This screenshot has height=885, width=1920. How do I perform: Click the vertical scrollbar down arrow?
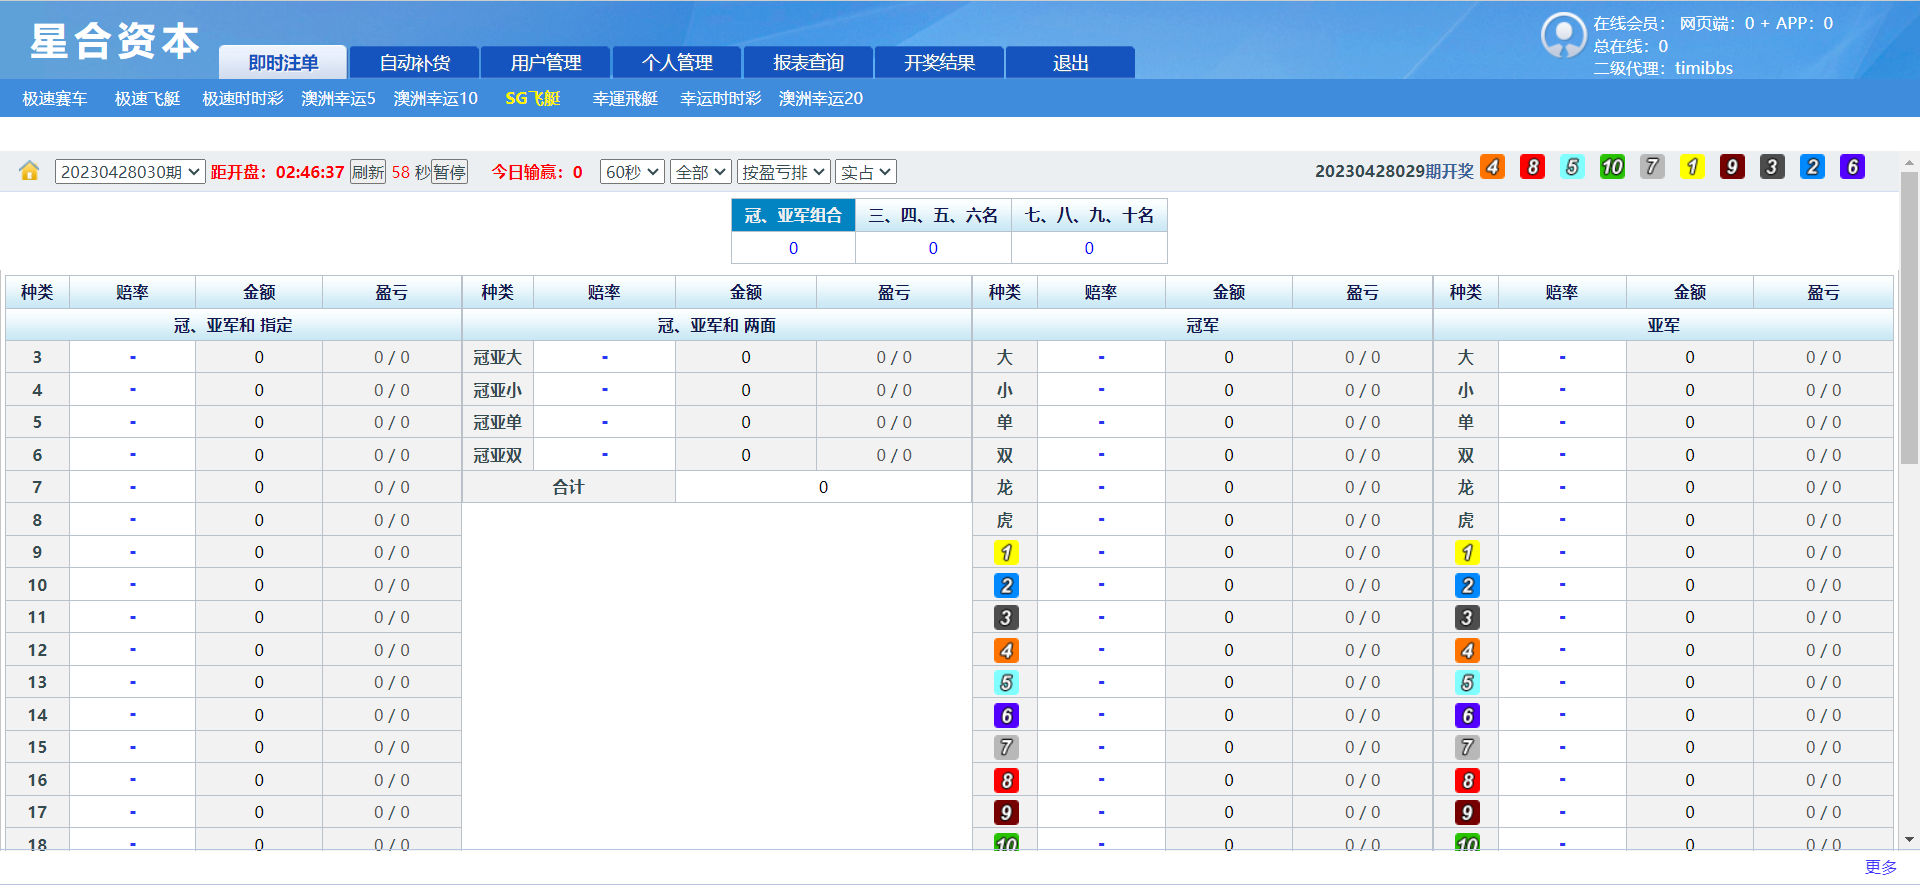pyautogui.click(x=1909, y=840)
